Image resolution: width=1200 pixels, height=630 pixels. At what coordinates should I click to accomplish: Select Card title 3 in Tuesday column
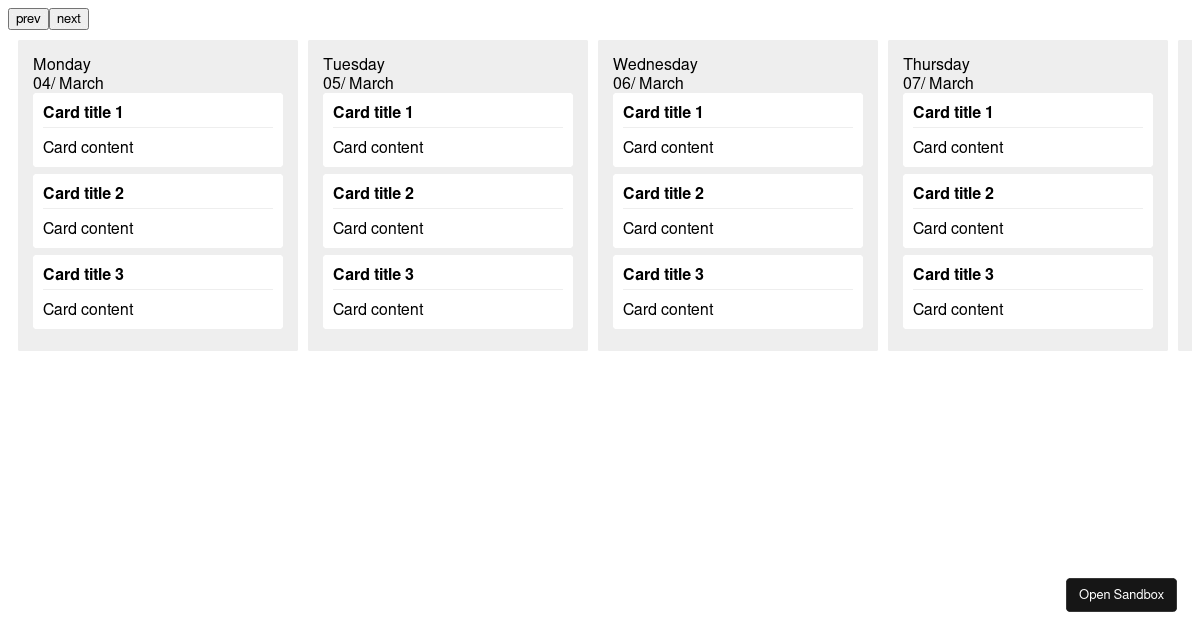373,274
